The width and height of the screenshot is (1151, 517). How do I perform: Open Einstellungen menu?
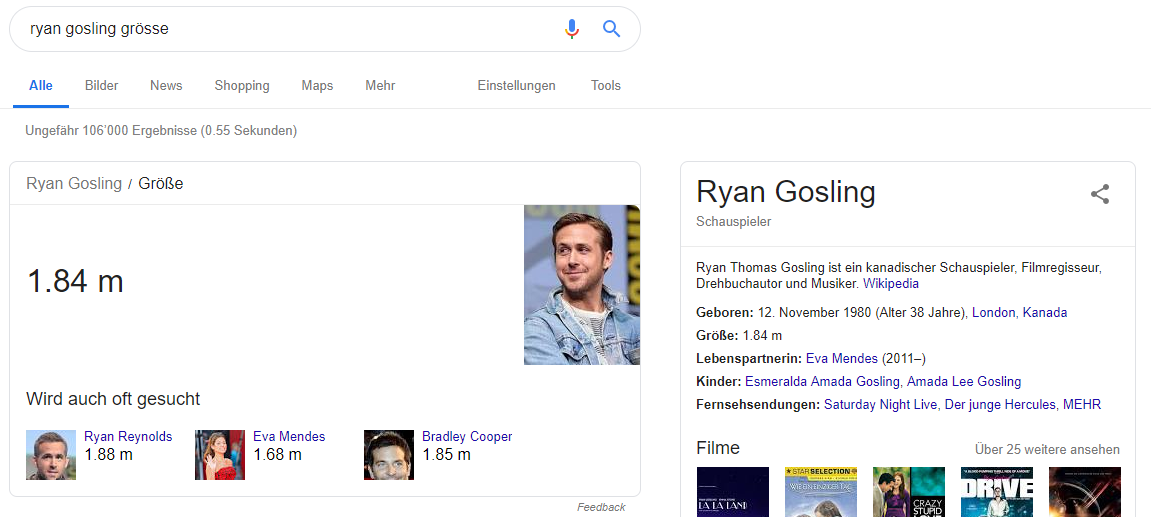(516, 86)
